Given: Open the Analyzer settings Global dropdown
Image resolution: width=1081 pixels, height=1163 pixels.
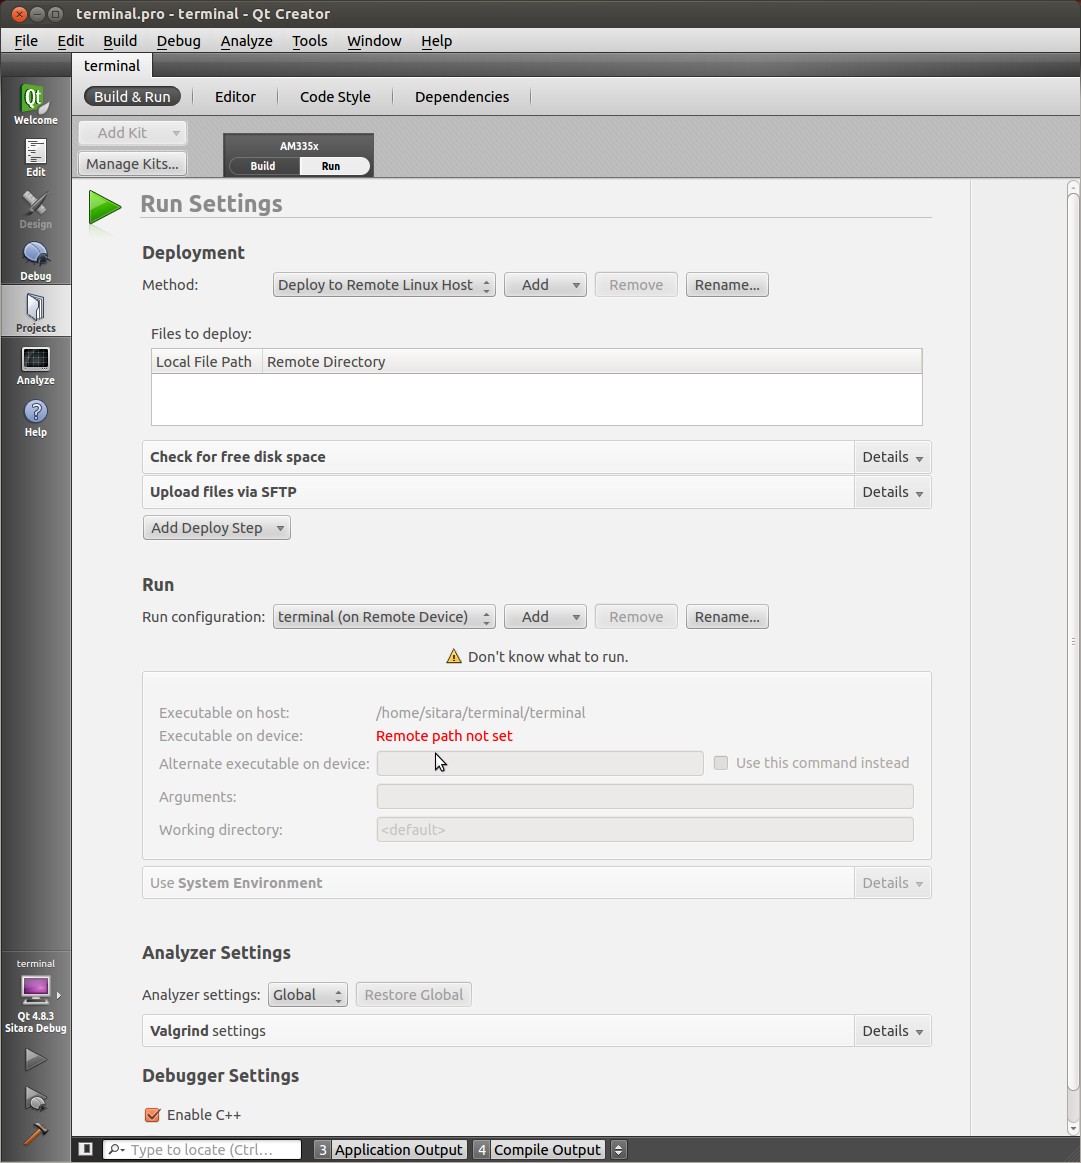Looking at the screenshot, I should 307,995.
